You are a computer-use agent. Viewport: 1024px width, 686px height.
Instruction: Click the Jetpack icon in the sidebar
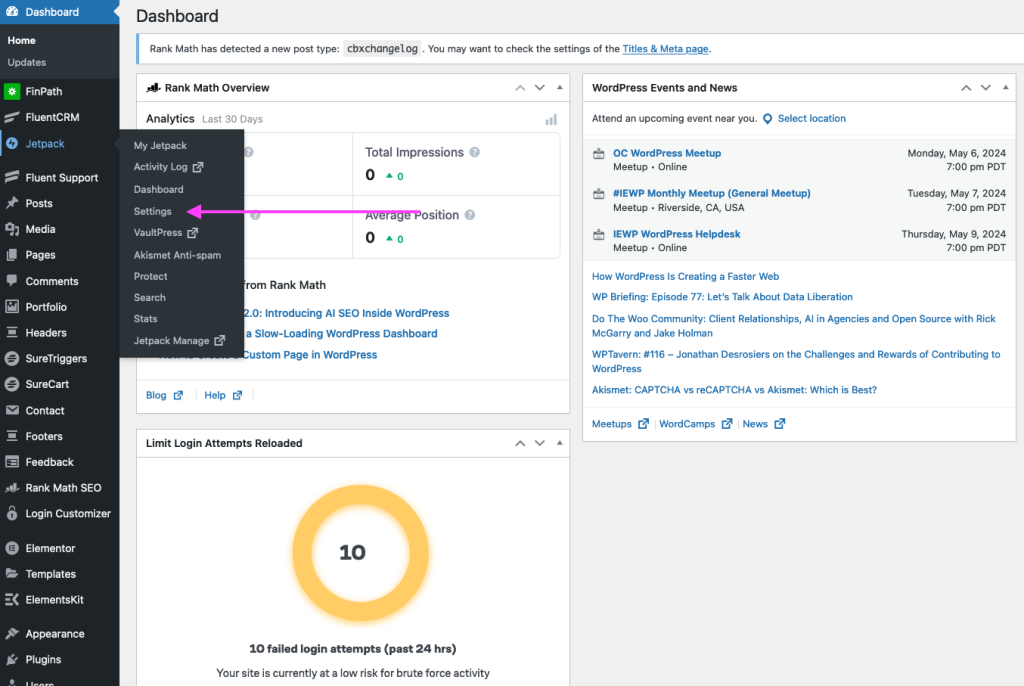pyautogui.click(x=12, y=144)
